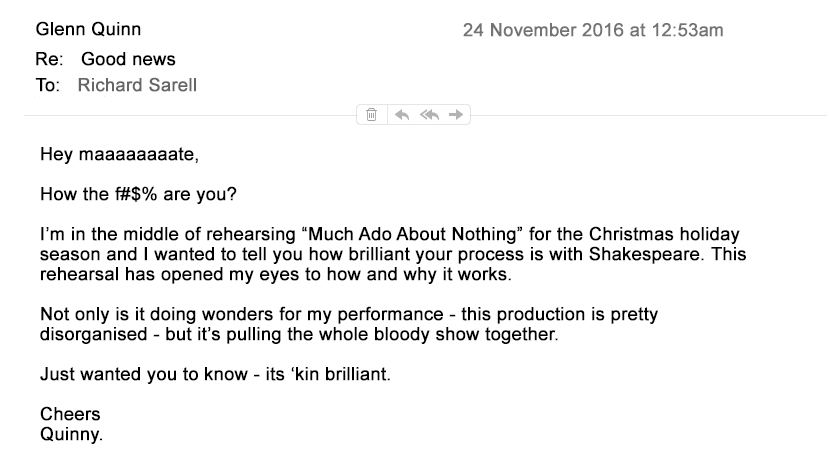Click the recipient Richard Sarell

[137, 85]
